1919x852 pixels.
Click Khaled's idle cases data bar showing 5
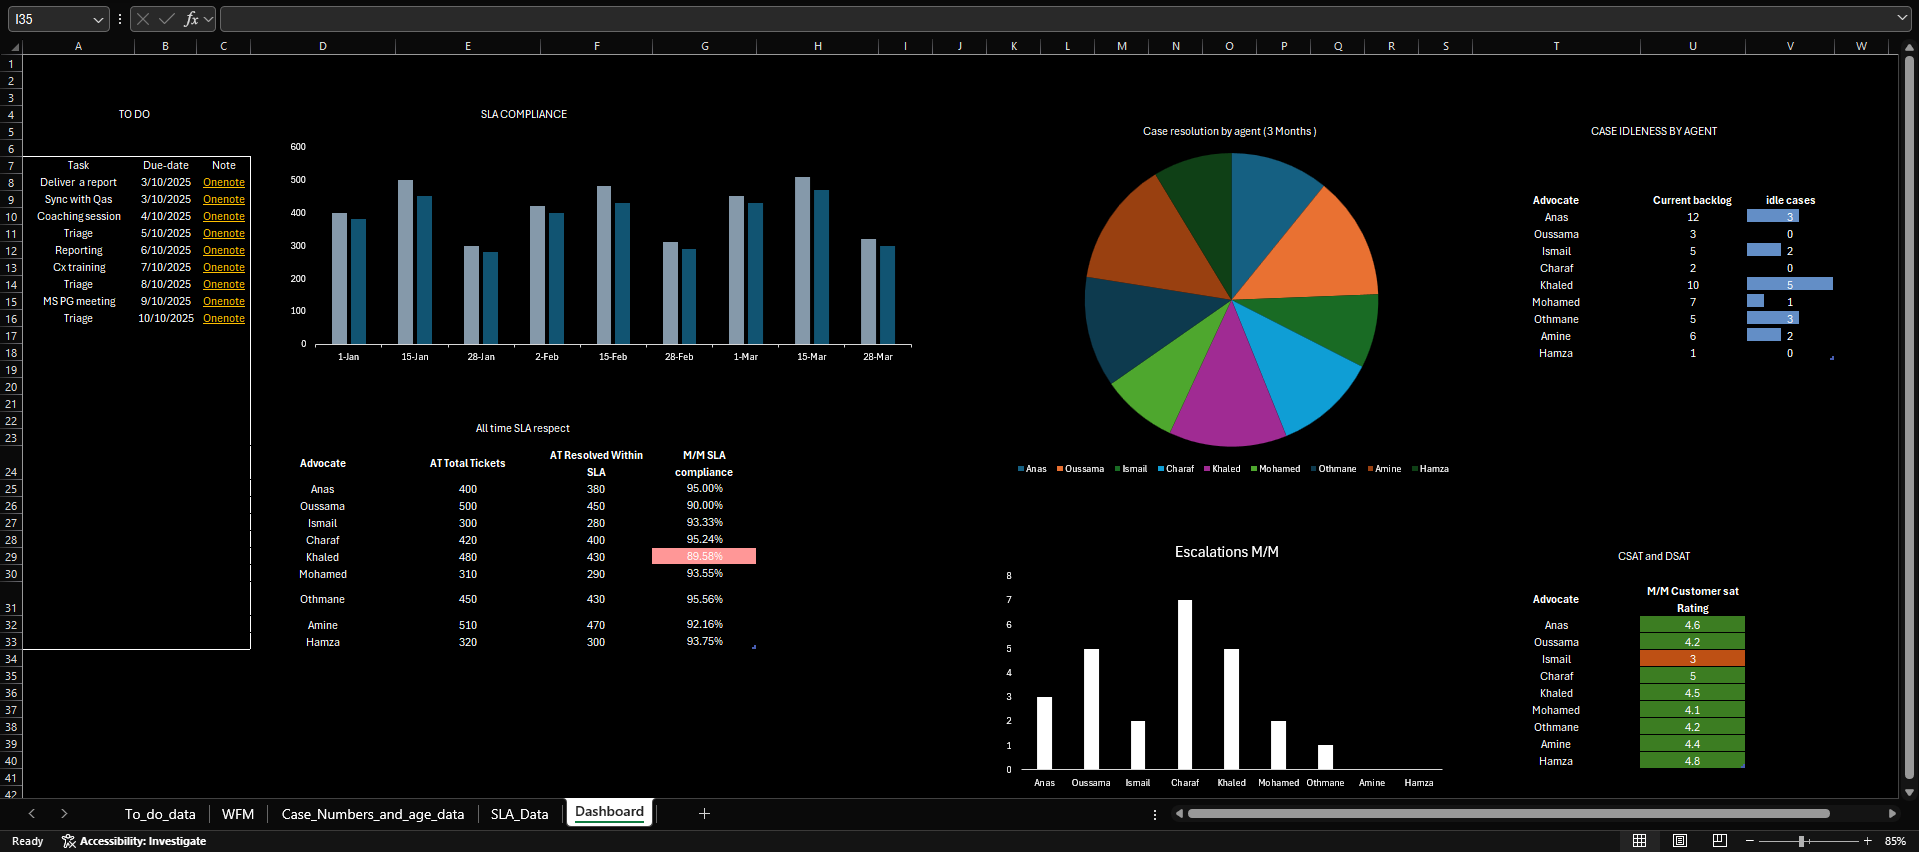[1790, 285]
